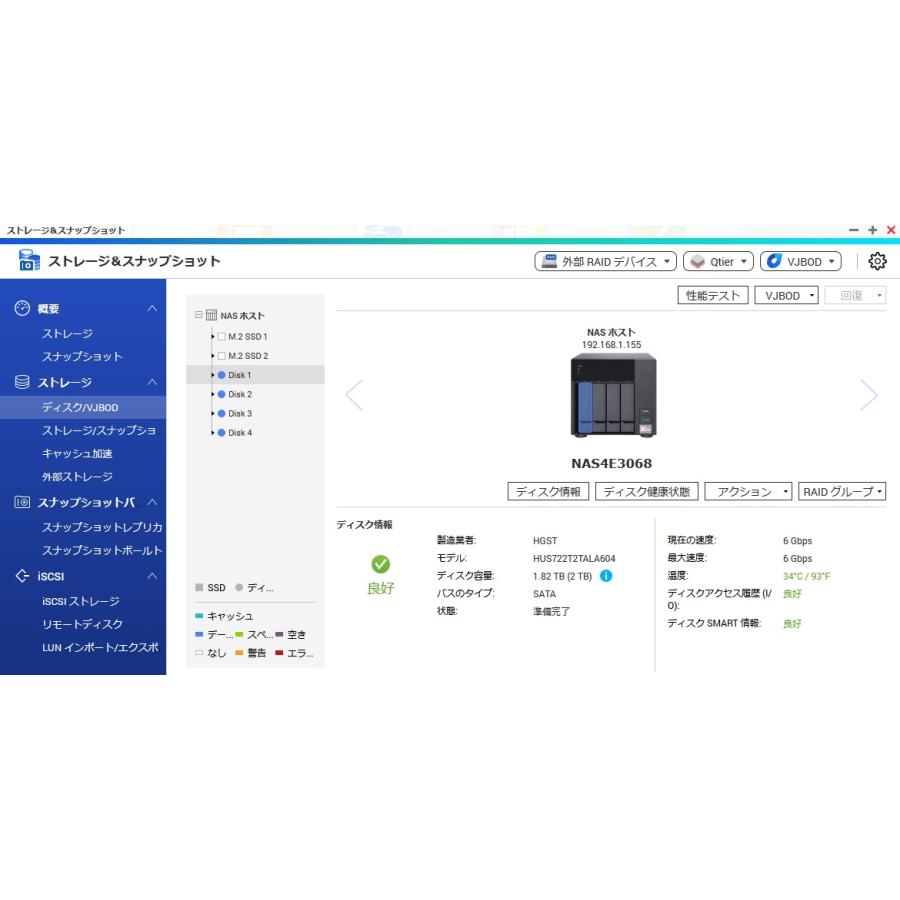This screenshot has height=900, width=900.
Task: Collapse the NAS ホスト tree node
Action: click(x=199, y=315)
